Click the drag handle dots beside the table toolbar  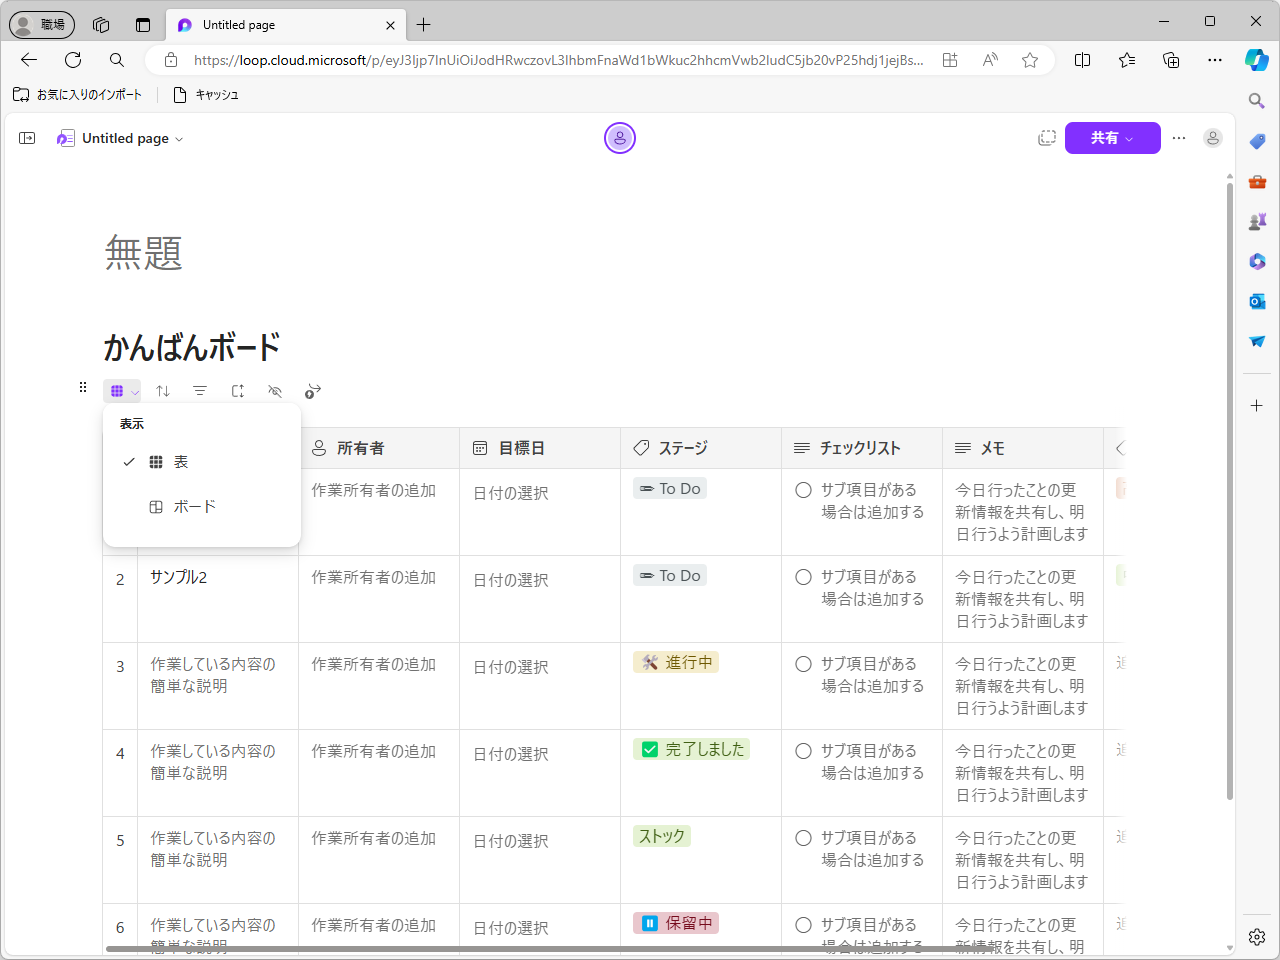pos(83,387)
